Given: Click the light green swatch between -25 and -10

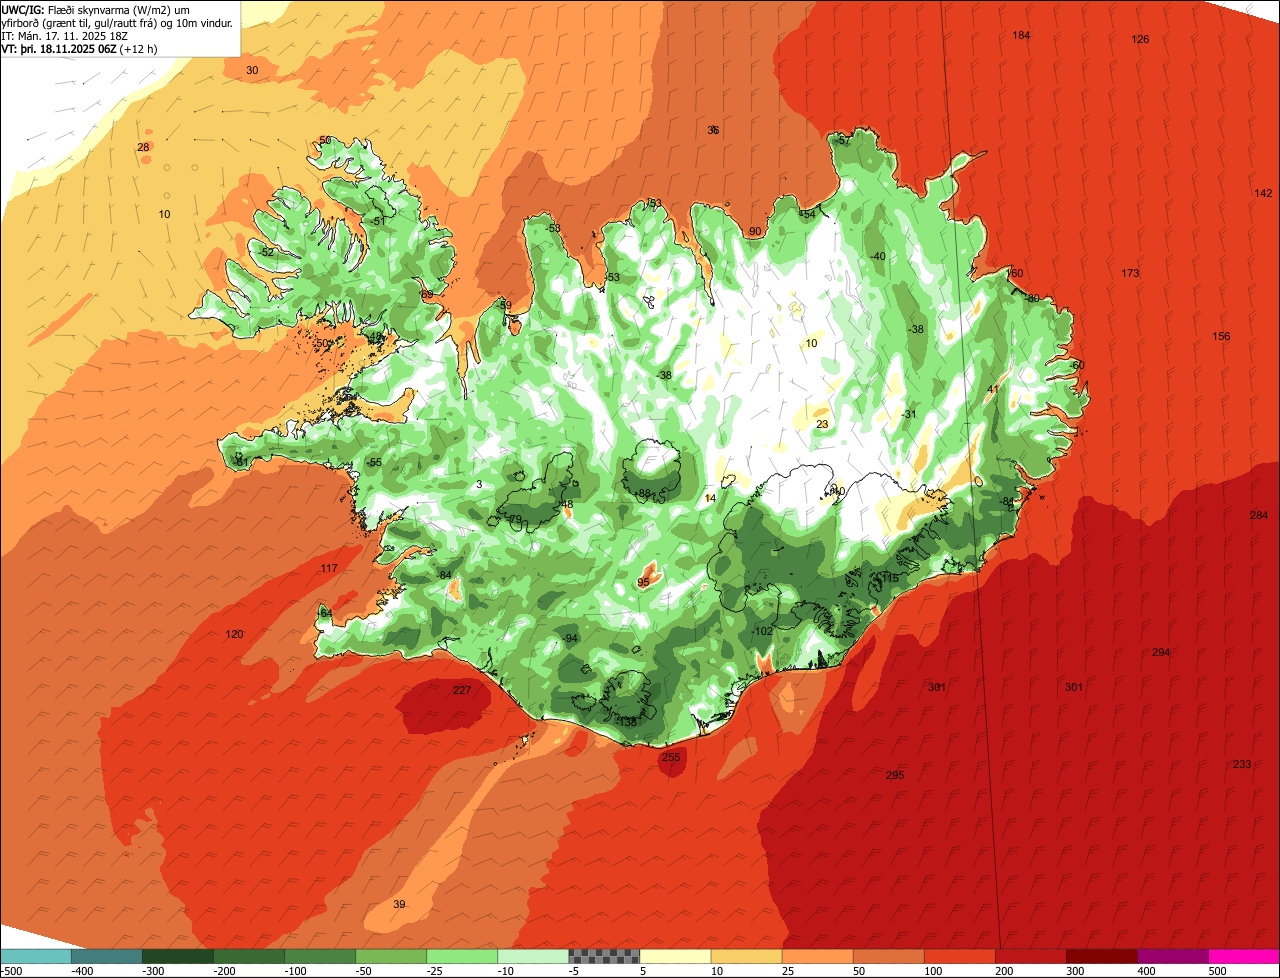Looking at the screenshot, I should (x=461, y=956).
